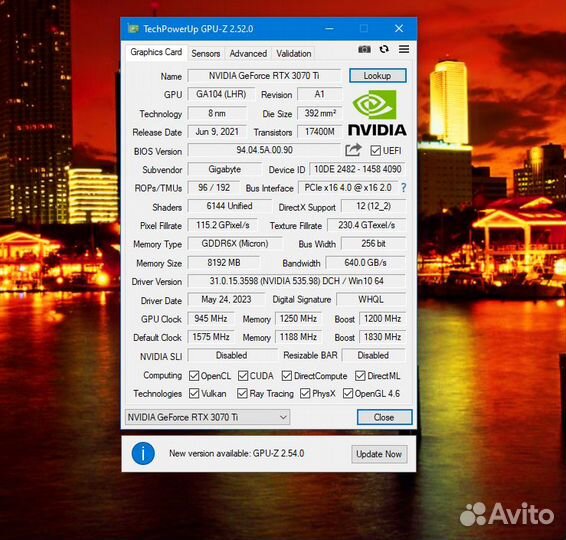Click the Subvendor field Gigabyte
This screenshot has width=566, height=540.
point(224,169)
